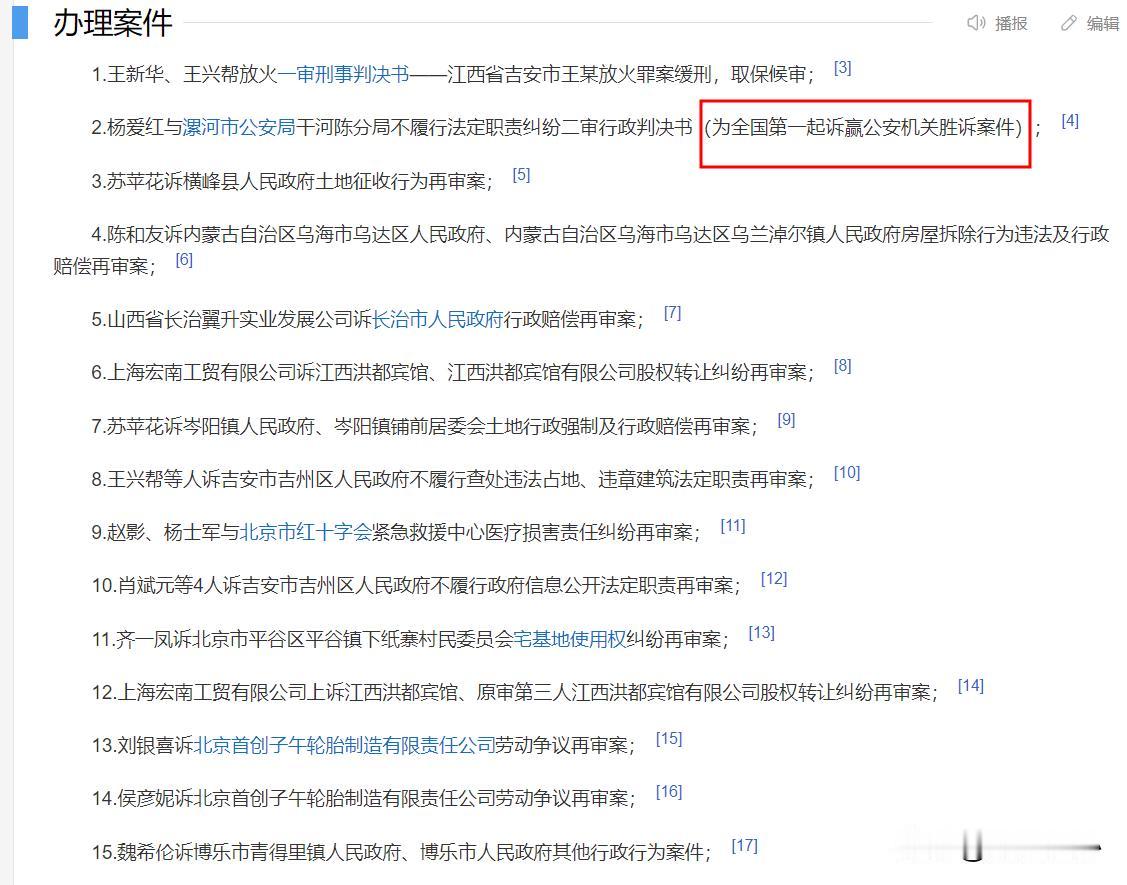Click reference footnote [5]
This screenshot has height=885, width=1127.
coord(521,175)
